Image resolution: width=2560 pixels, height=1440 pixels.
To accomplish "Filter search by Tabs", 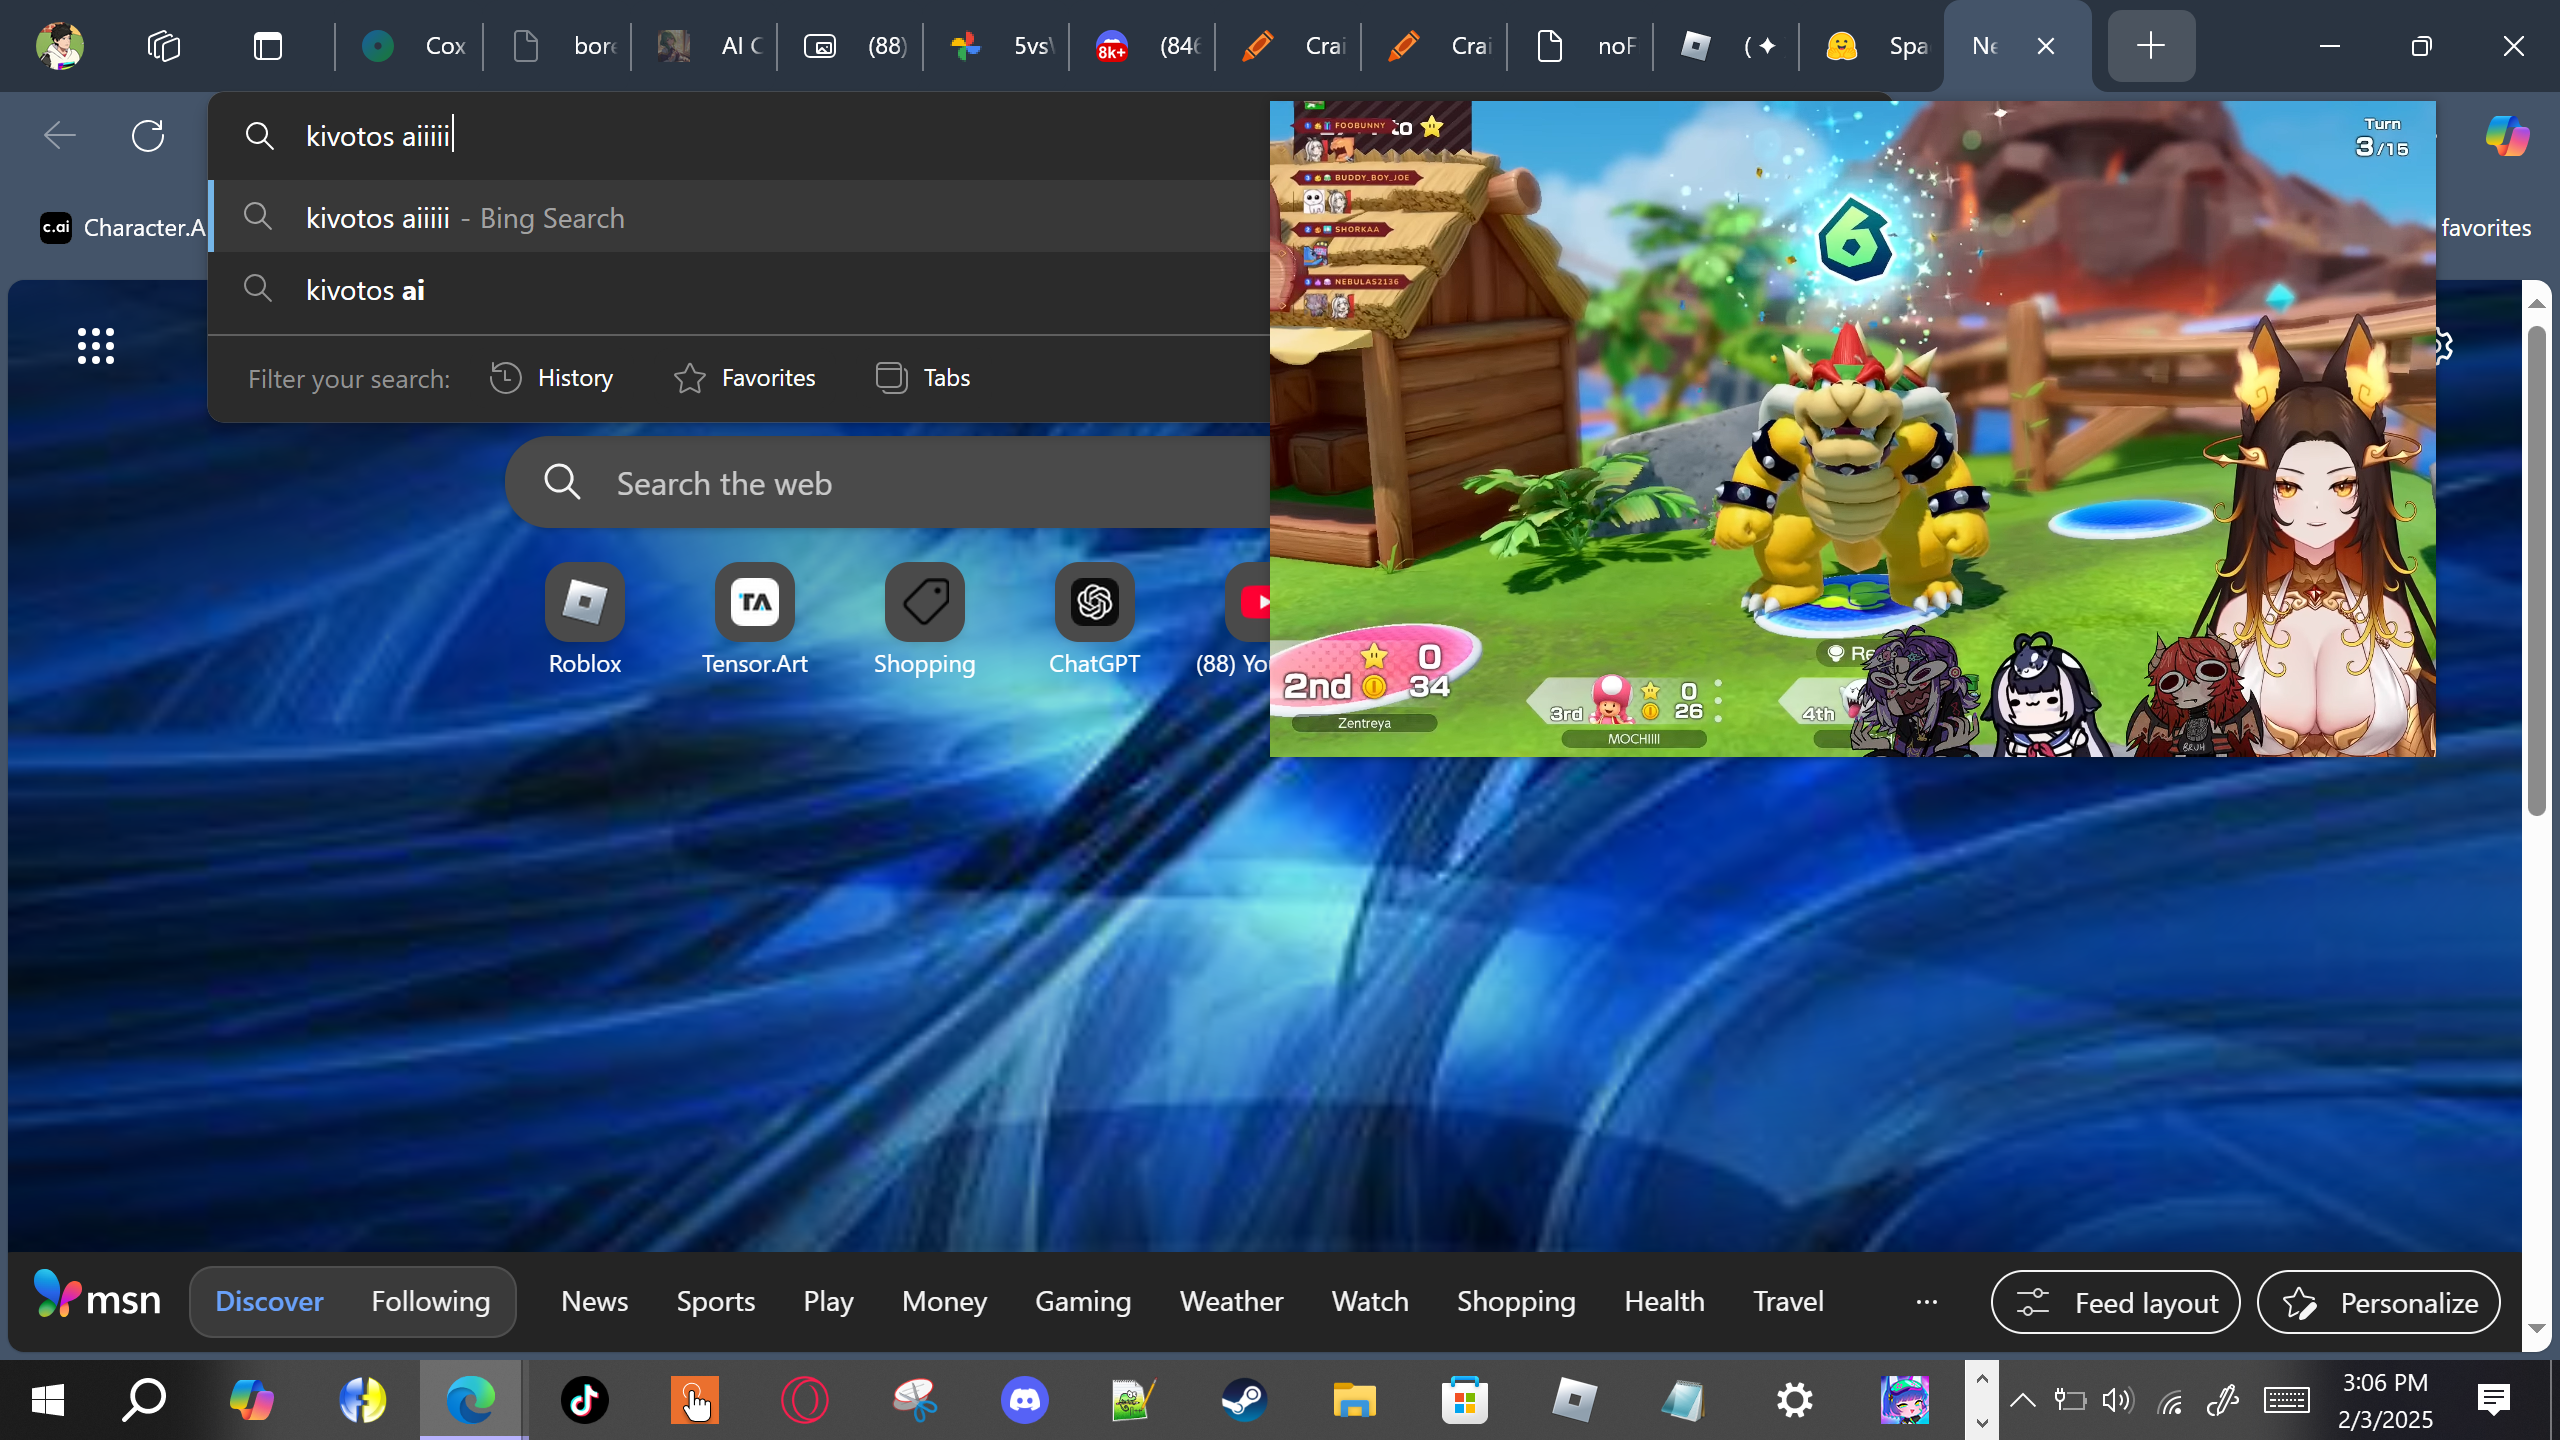I will pyautogui.click(x=922, y=378).
